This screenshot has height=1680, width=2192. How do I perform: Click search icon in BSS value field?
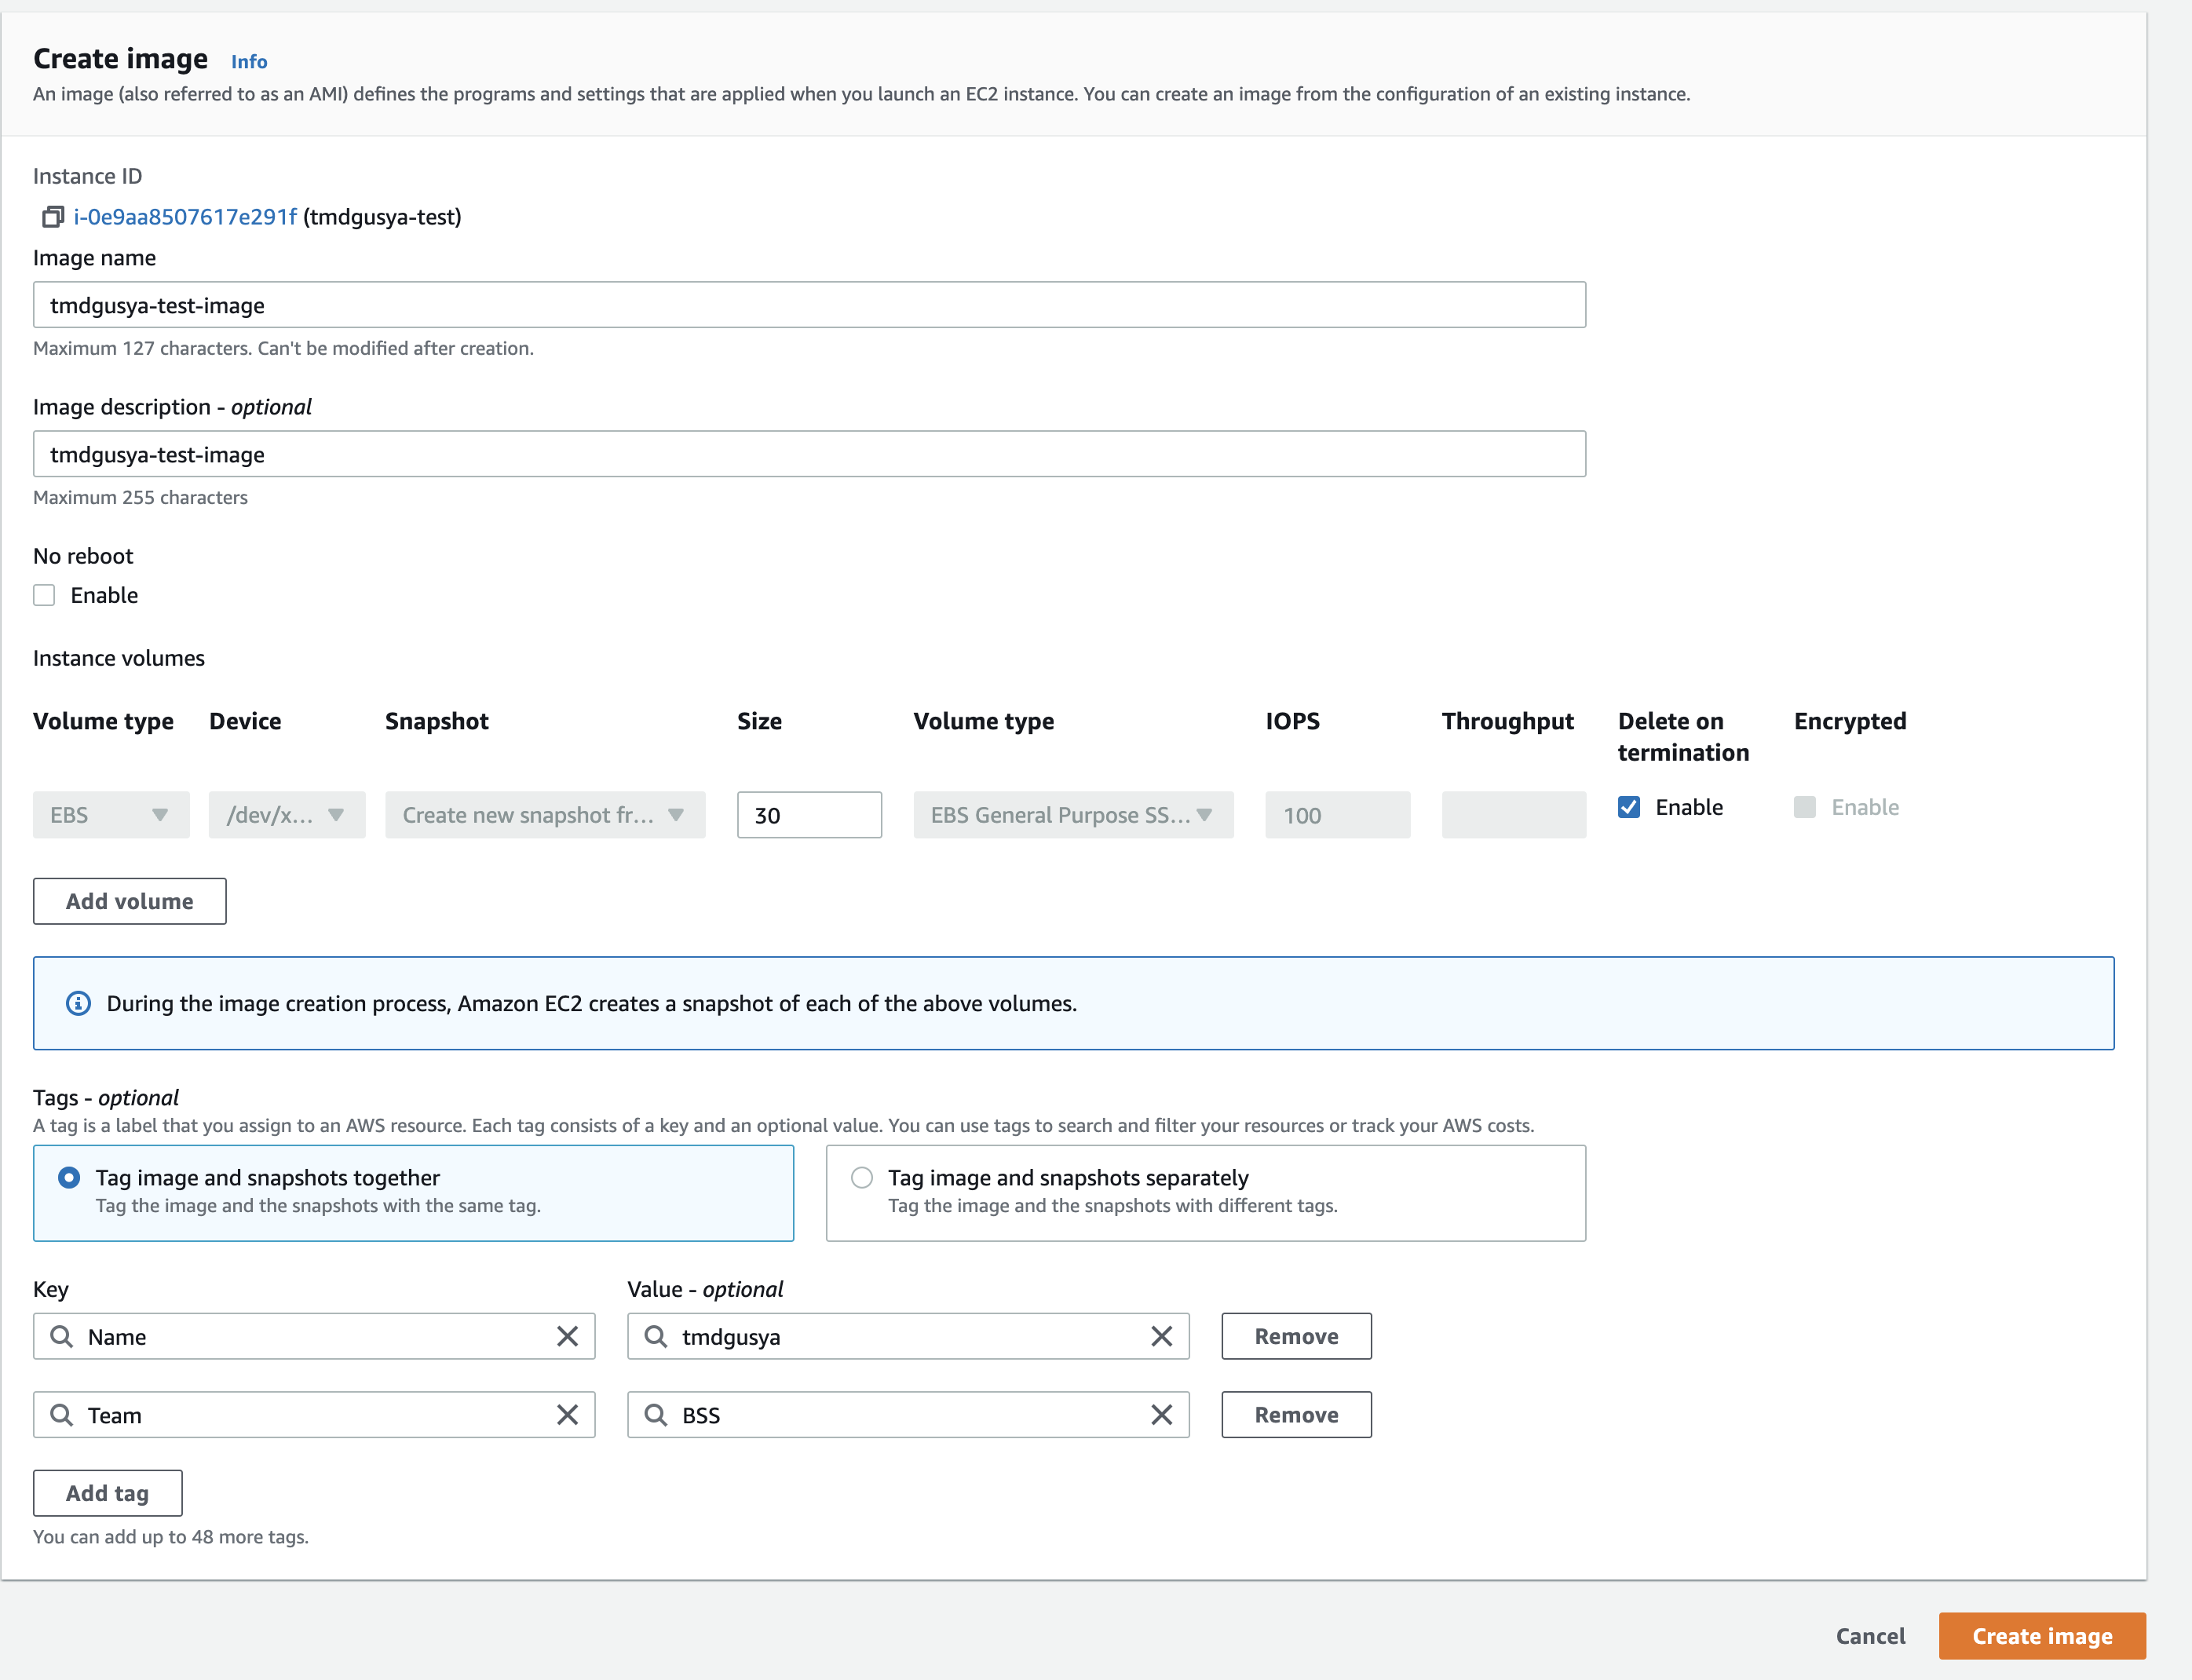click(656, 1415)
